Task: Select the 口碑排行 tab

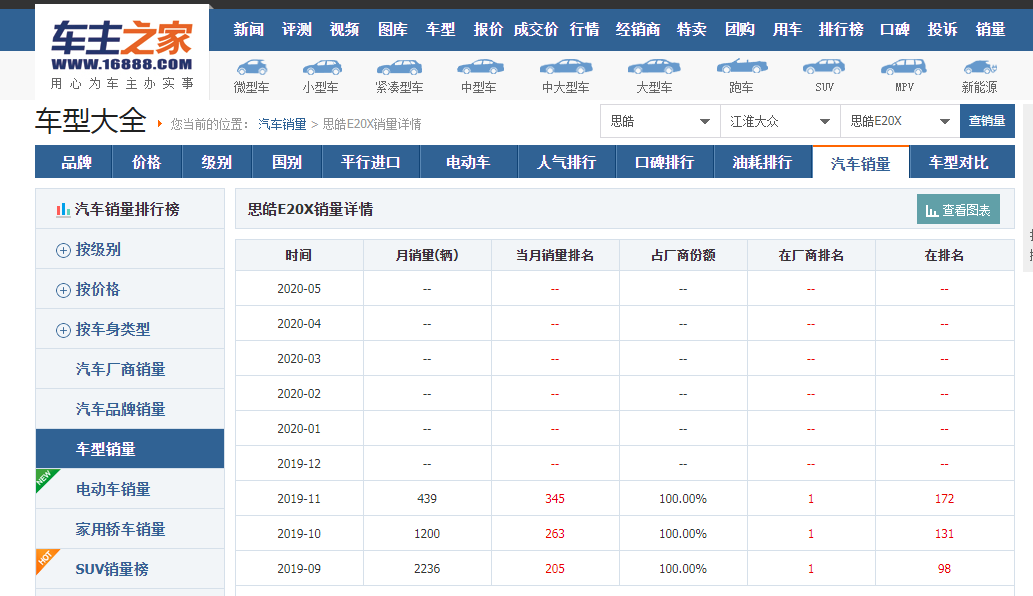Action: (665, 162)
